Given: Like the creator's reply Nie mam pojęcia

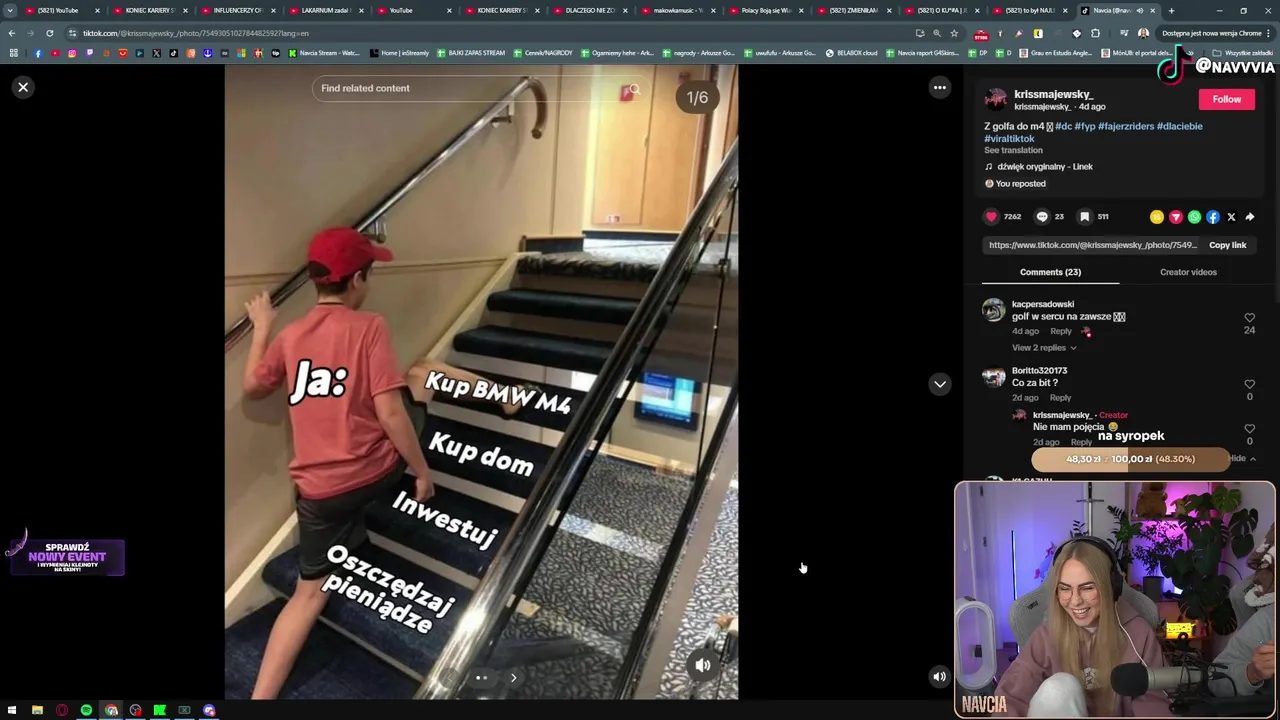Looking at the screenshot, I should point(1249,429).
